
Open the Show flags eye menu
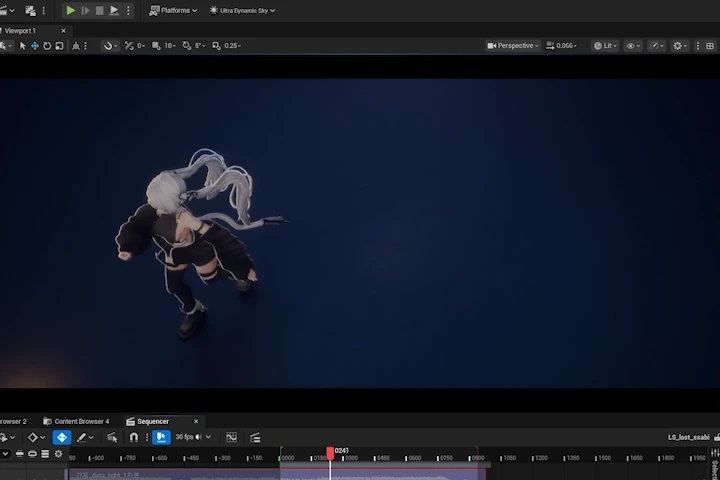pyautogui.click(x=633, y=46)
